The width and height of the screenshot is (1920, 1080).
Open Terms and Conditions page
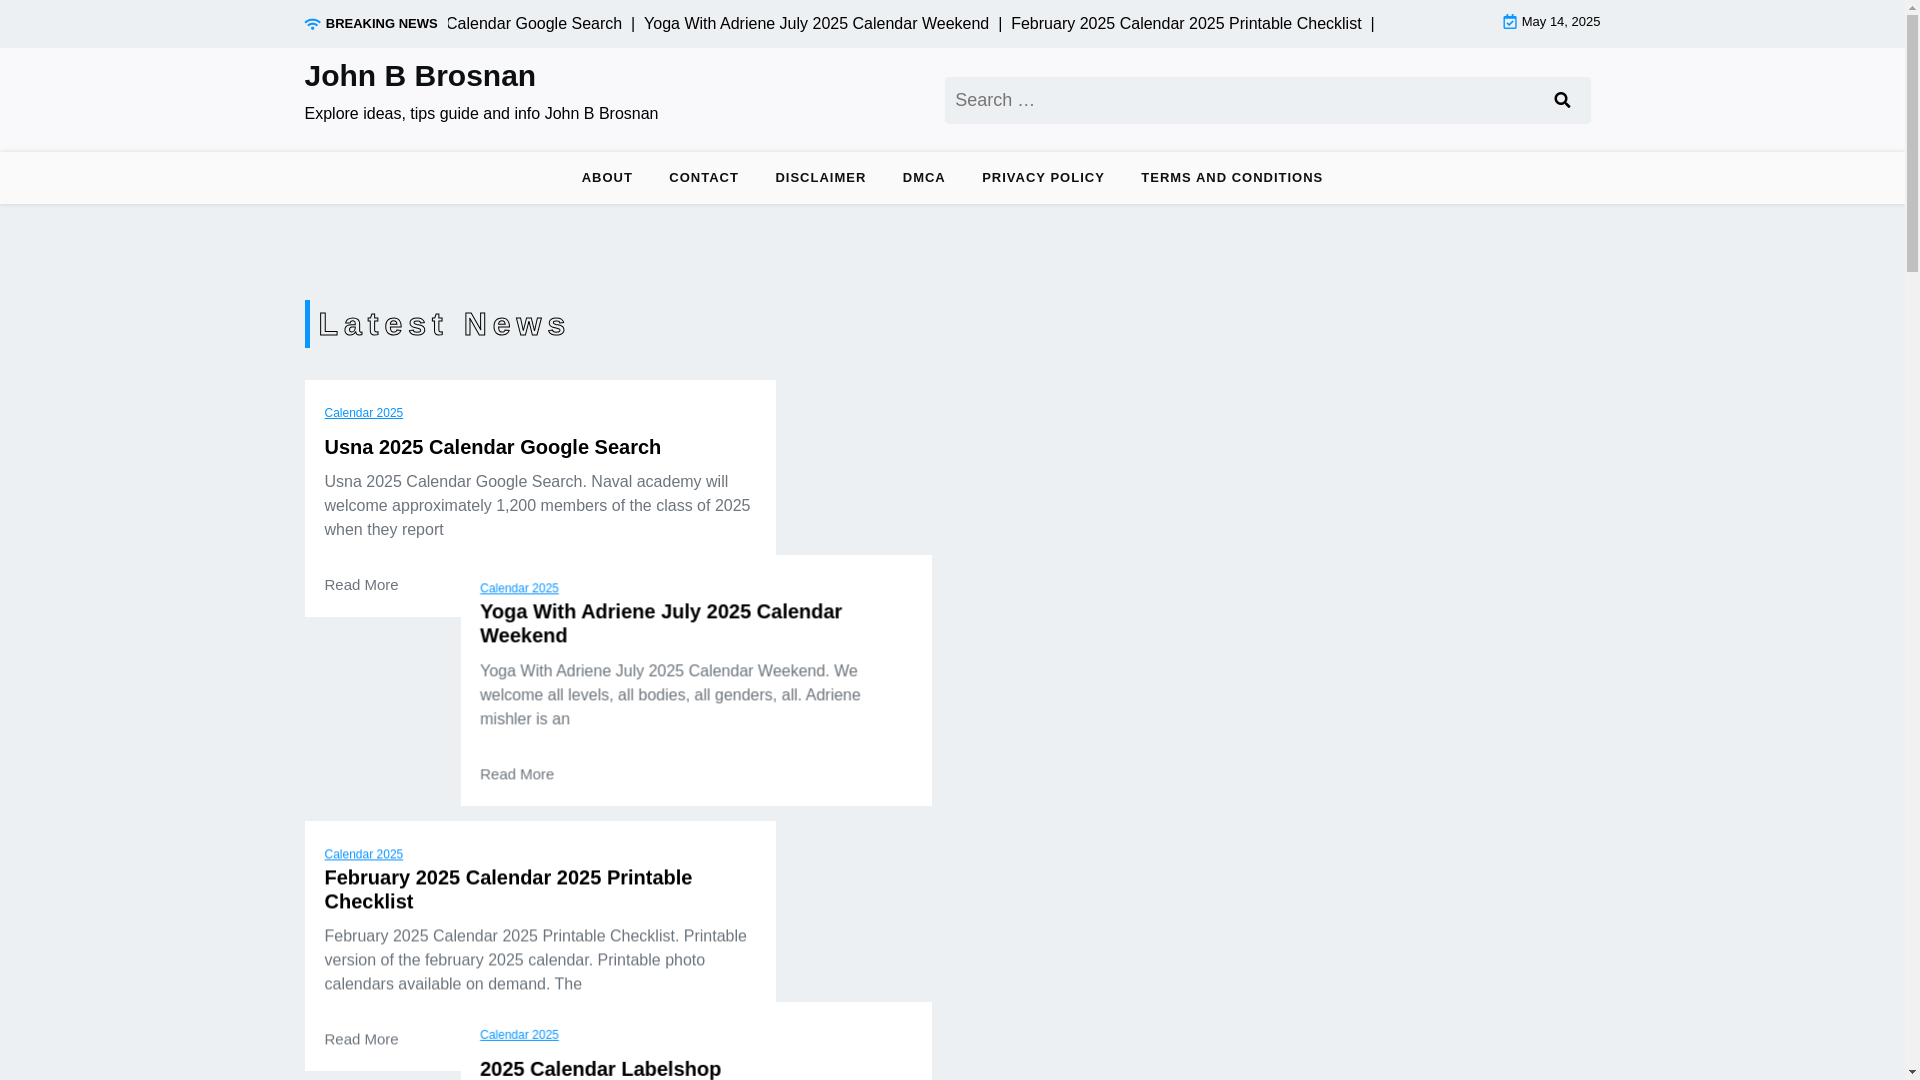pyautogui.click(x=1231, y=178)
